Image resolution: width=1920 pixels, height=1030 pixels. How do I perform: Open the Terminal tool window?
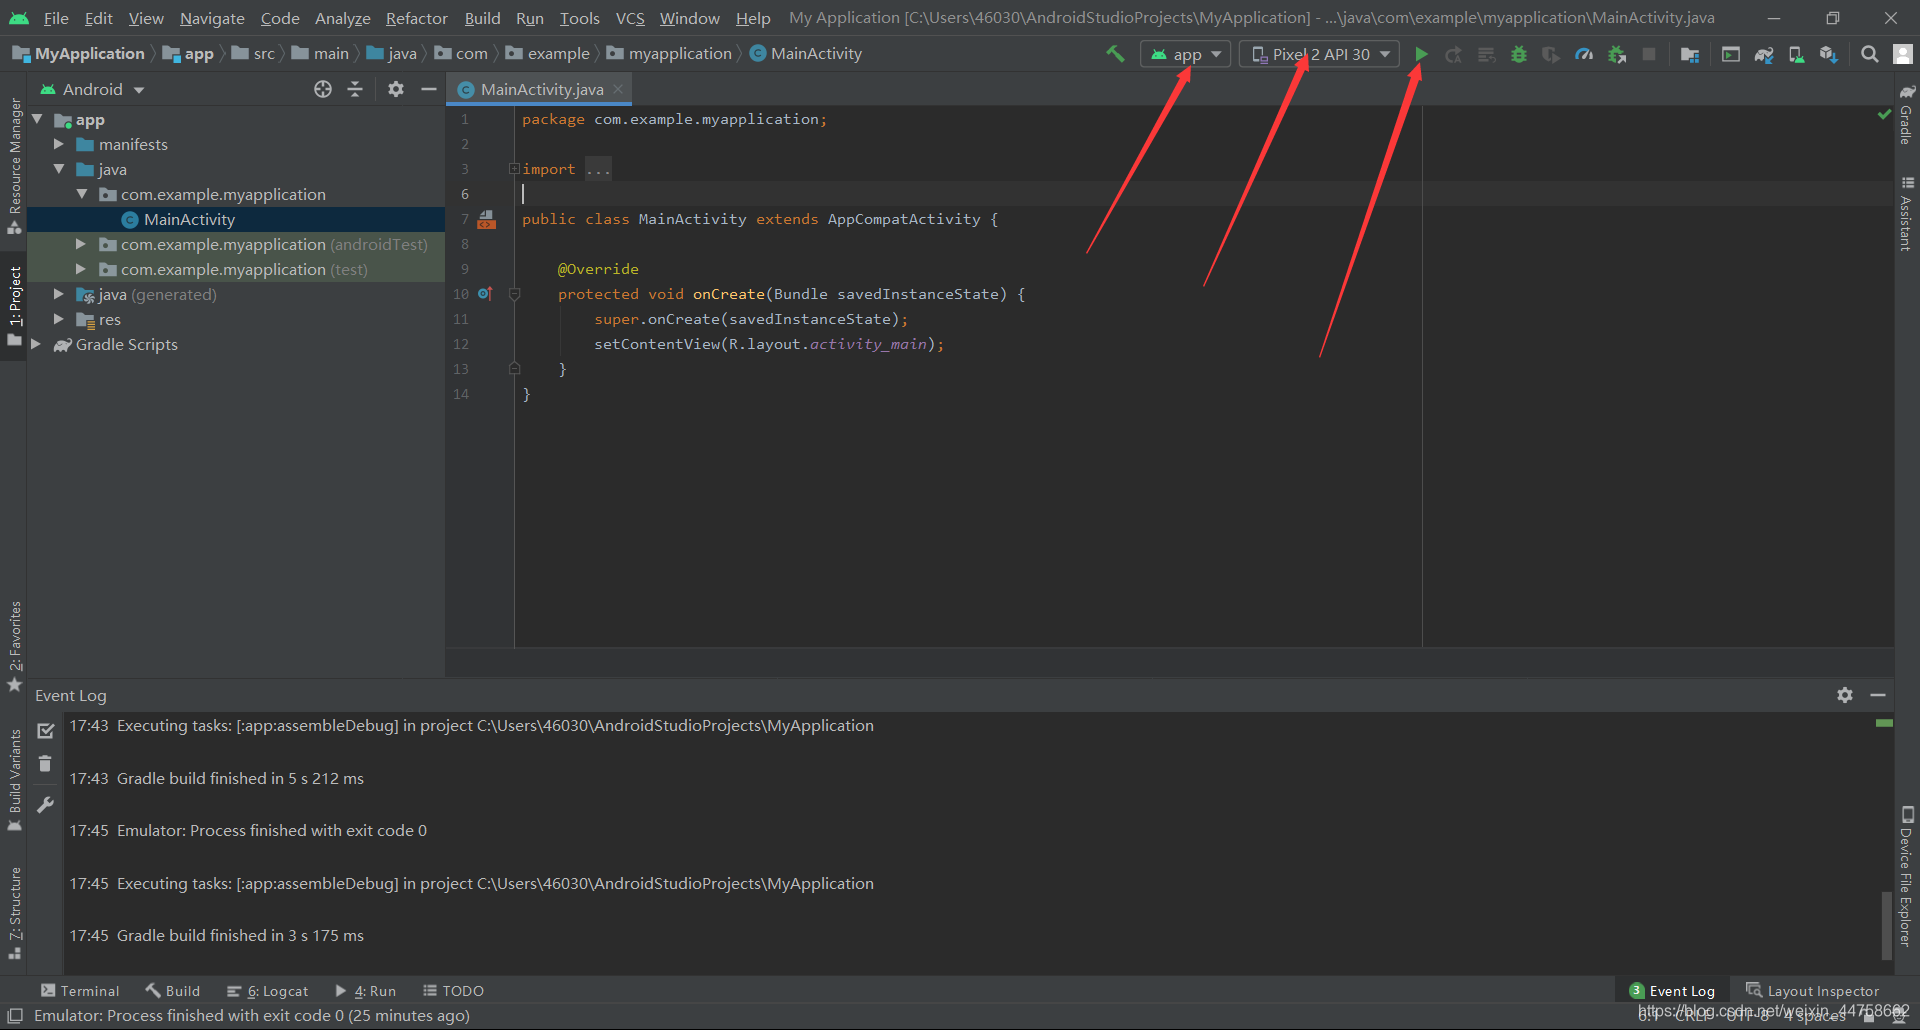coord(80,991)
